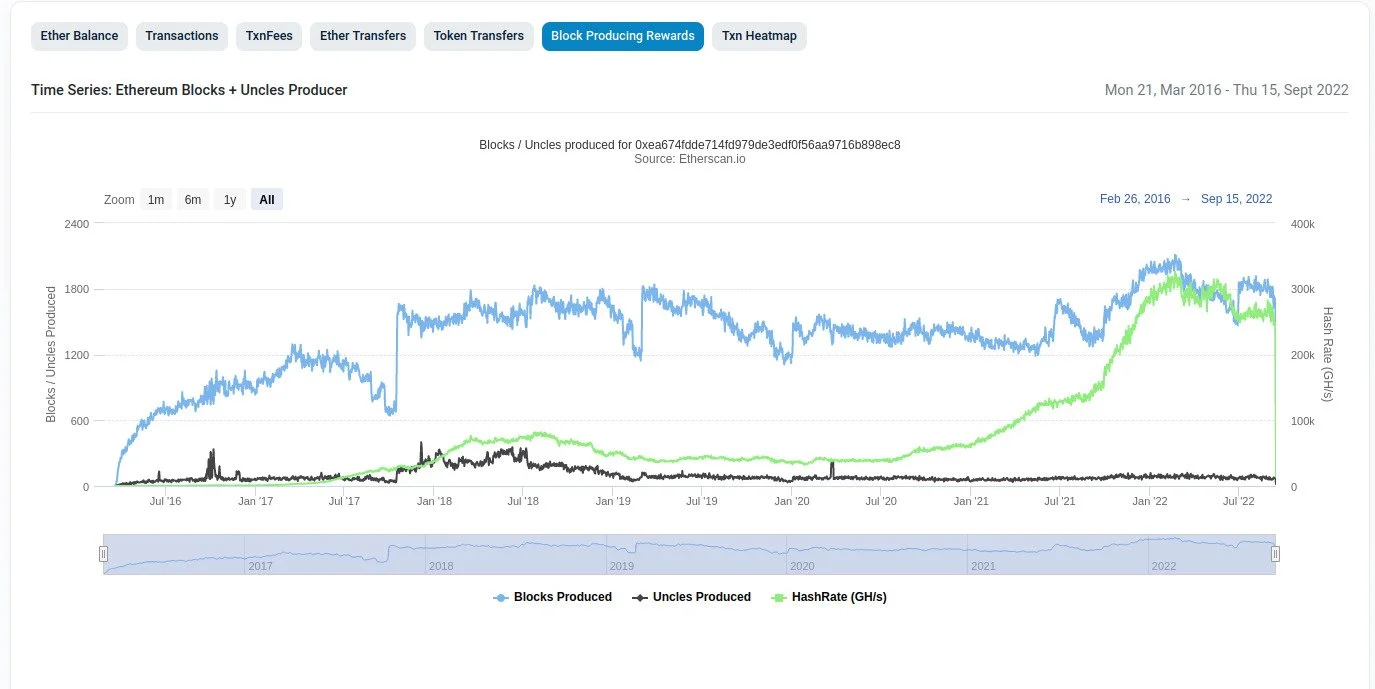
Task: Click the Feb 26, 2016 start date field
Action: [x=1135, y=199]
